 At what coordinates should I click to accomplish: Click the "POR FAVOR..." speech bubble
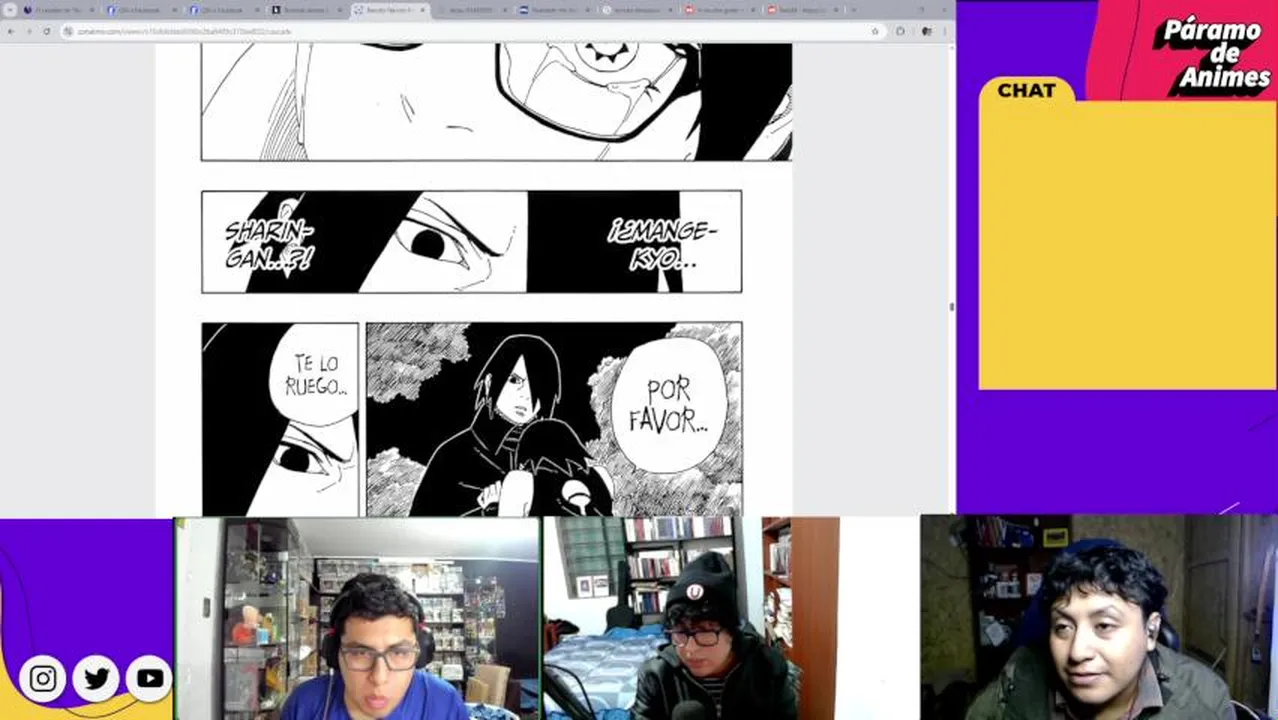point(668,405)
